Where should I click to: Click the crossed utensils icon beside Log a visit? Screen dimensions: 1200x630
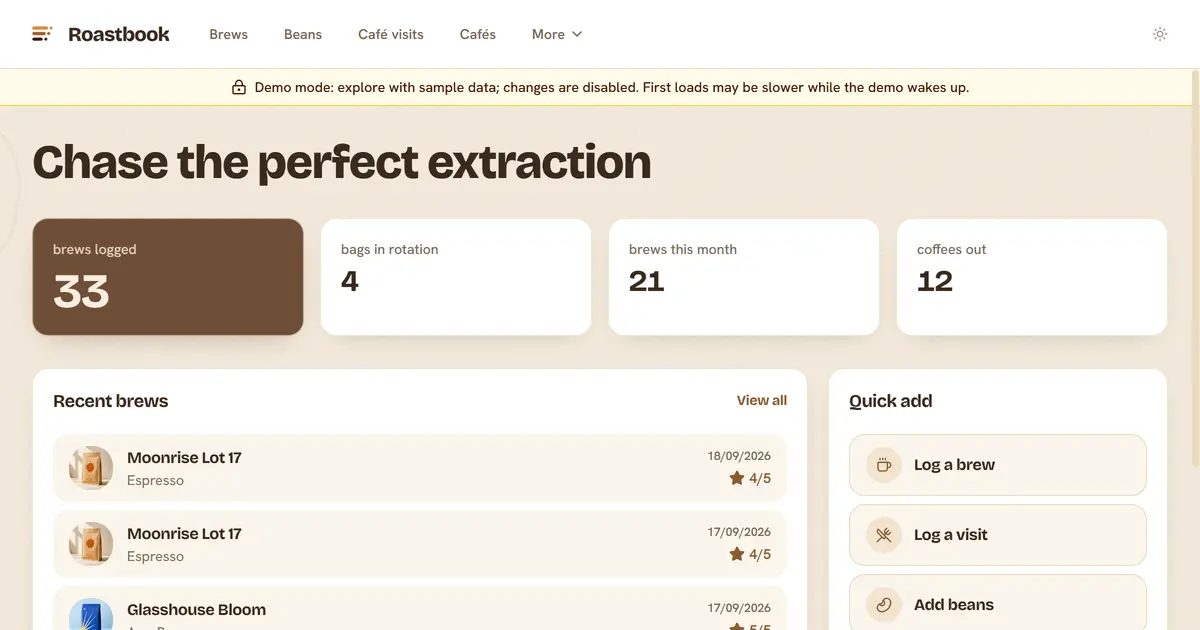click(884, 535)
